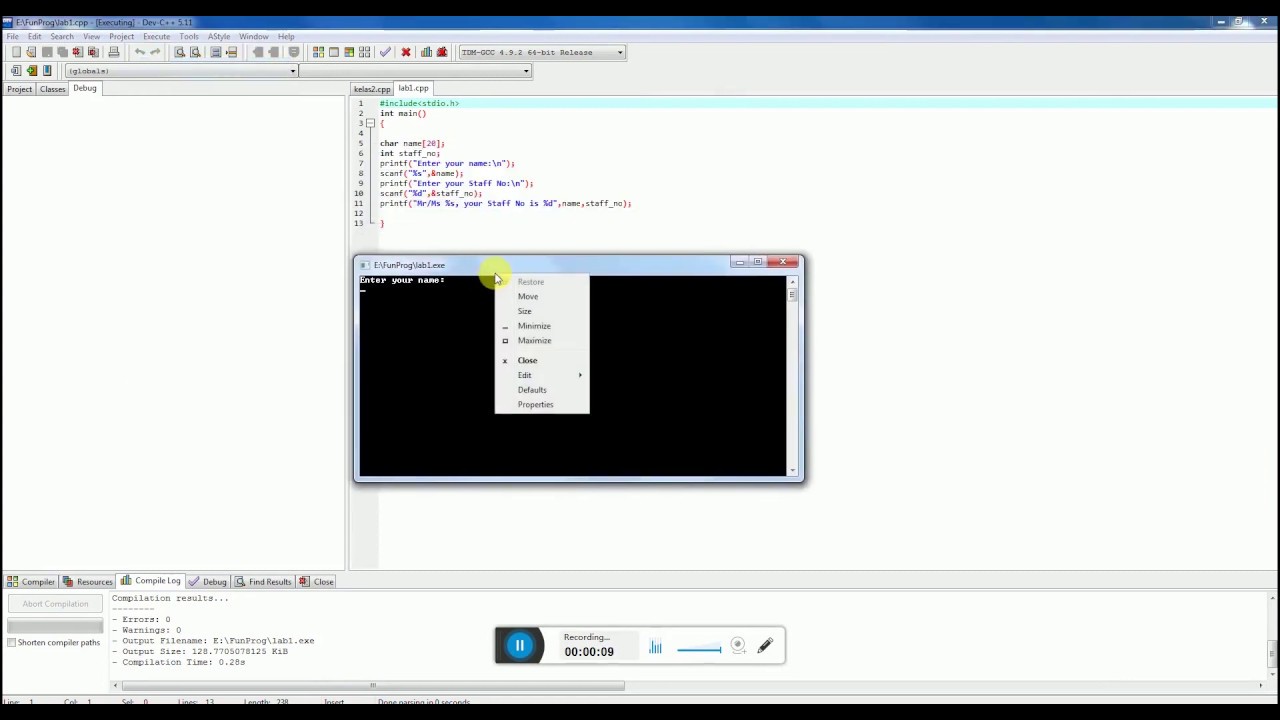Choose Size in console system menu

pyautogui.click(x=542, y=311)
